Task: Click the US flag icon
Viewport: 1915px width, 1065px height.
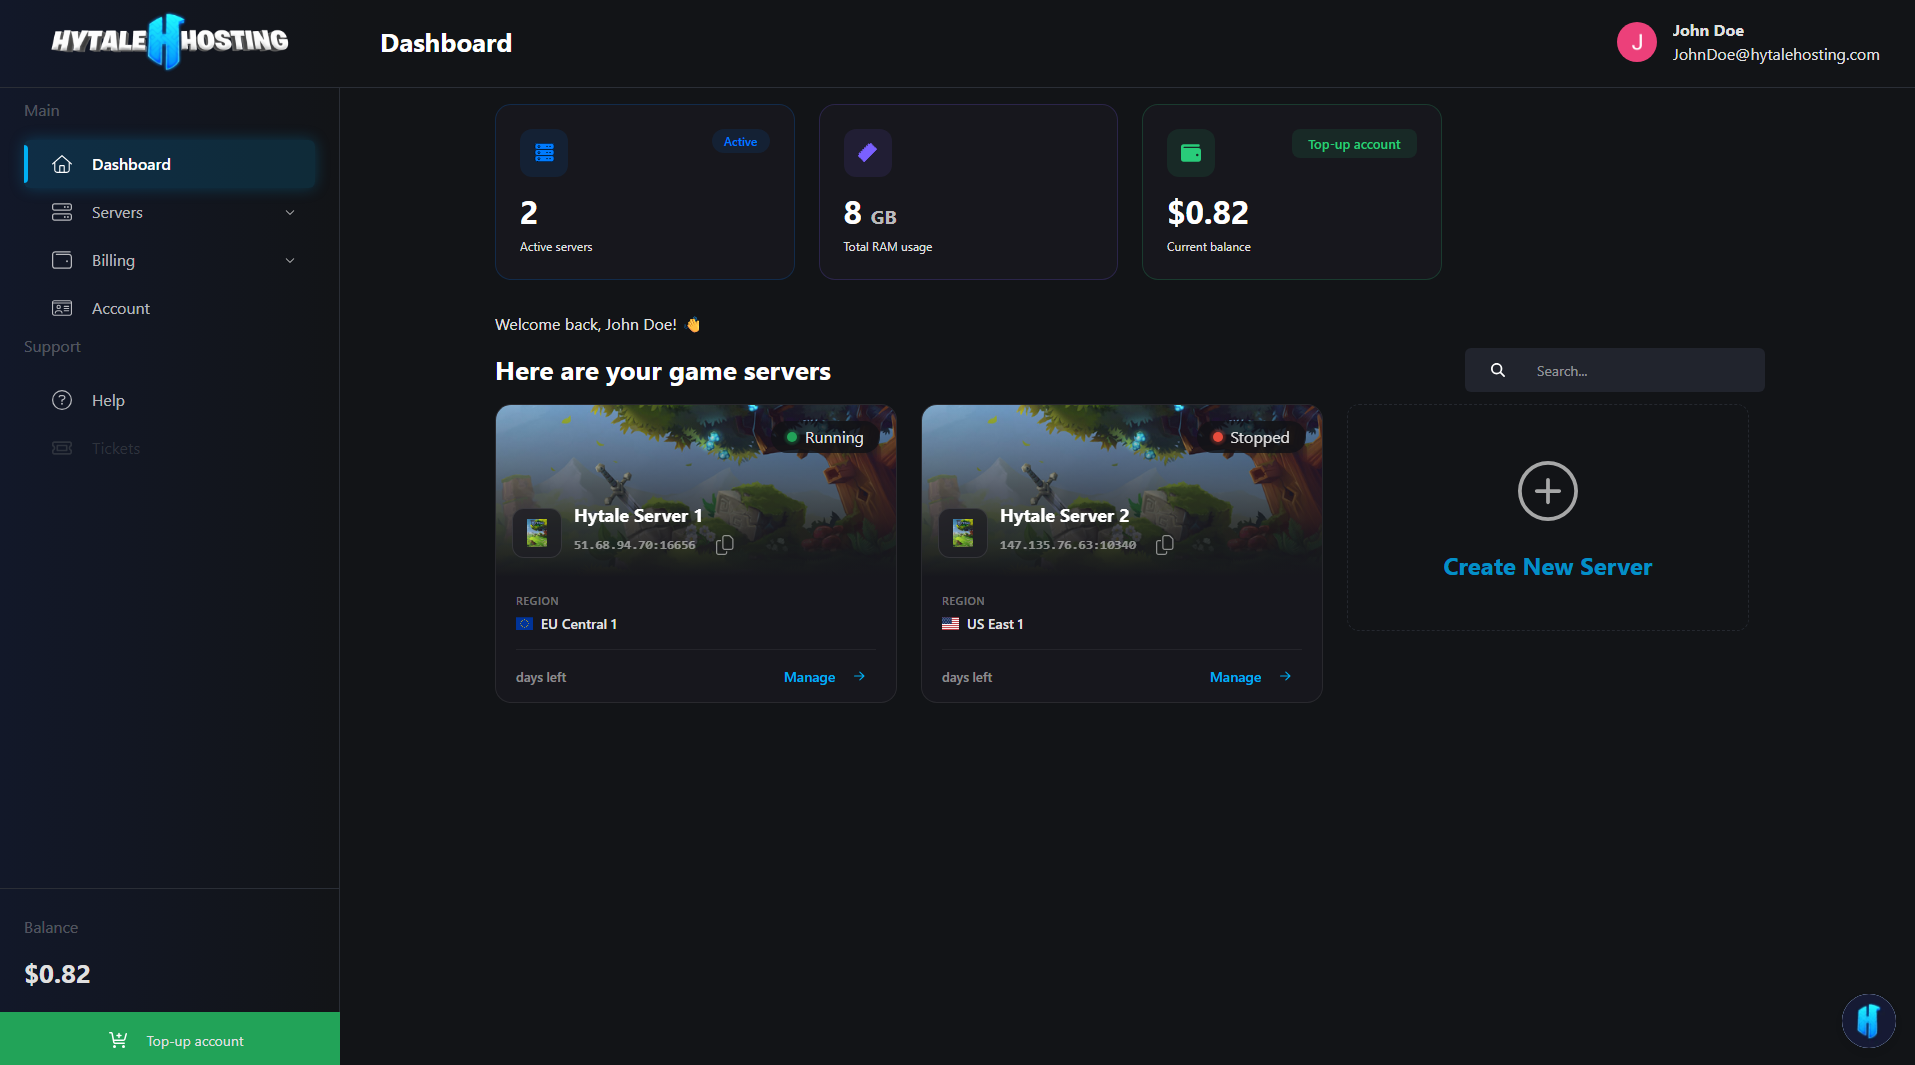Action: coord(950,624)
